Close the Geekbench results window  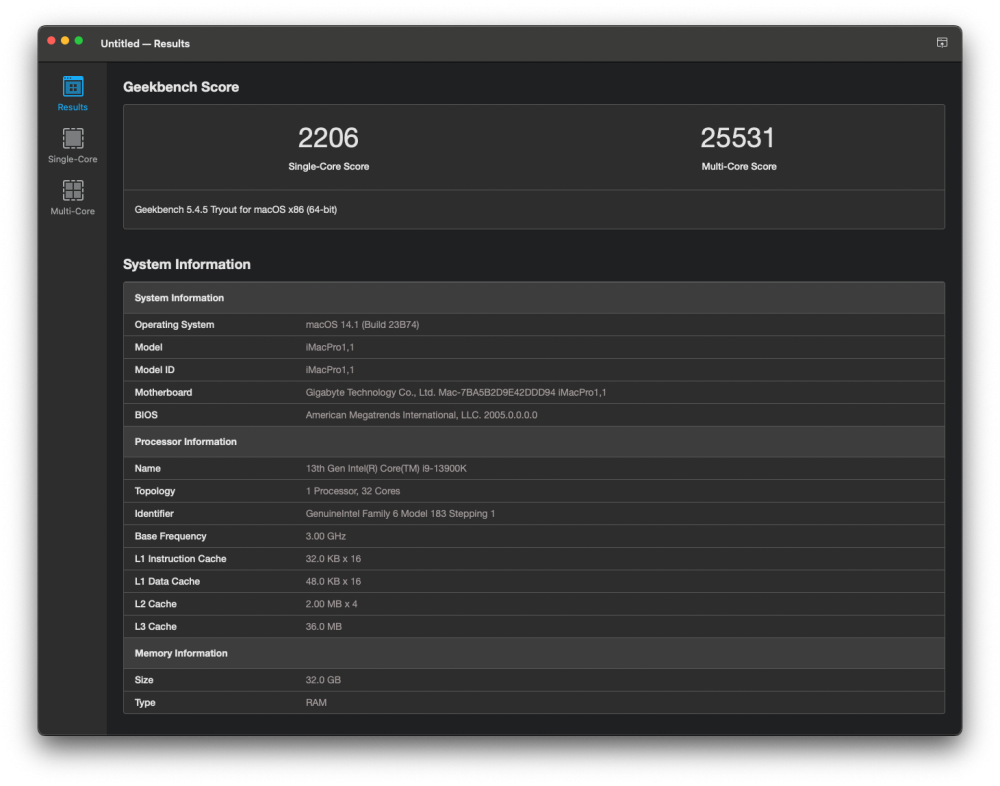[51, 41]
